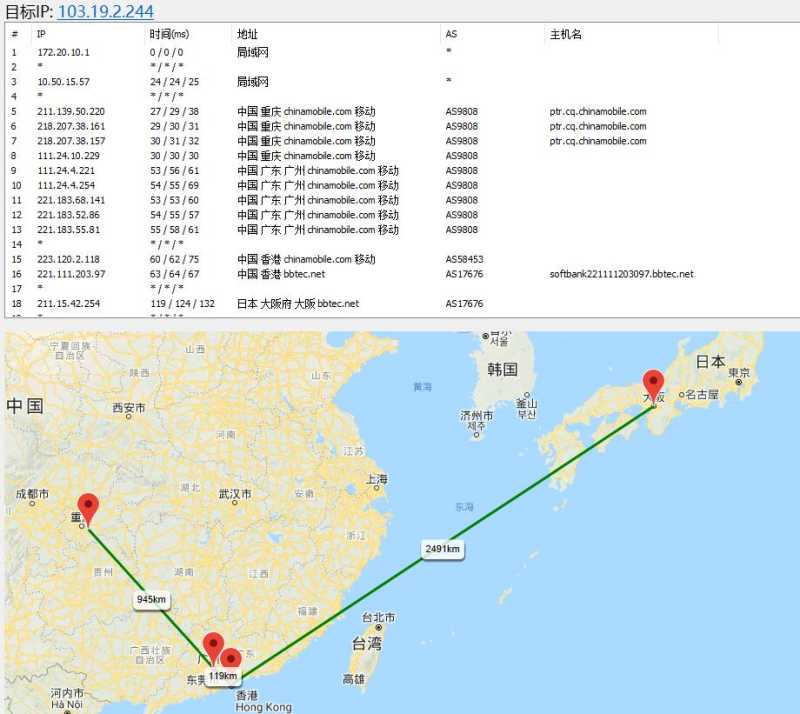Click time value 119 / 124 / 132

click(x=182, y=304)
